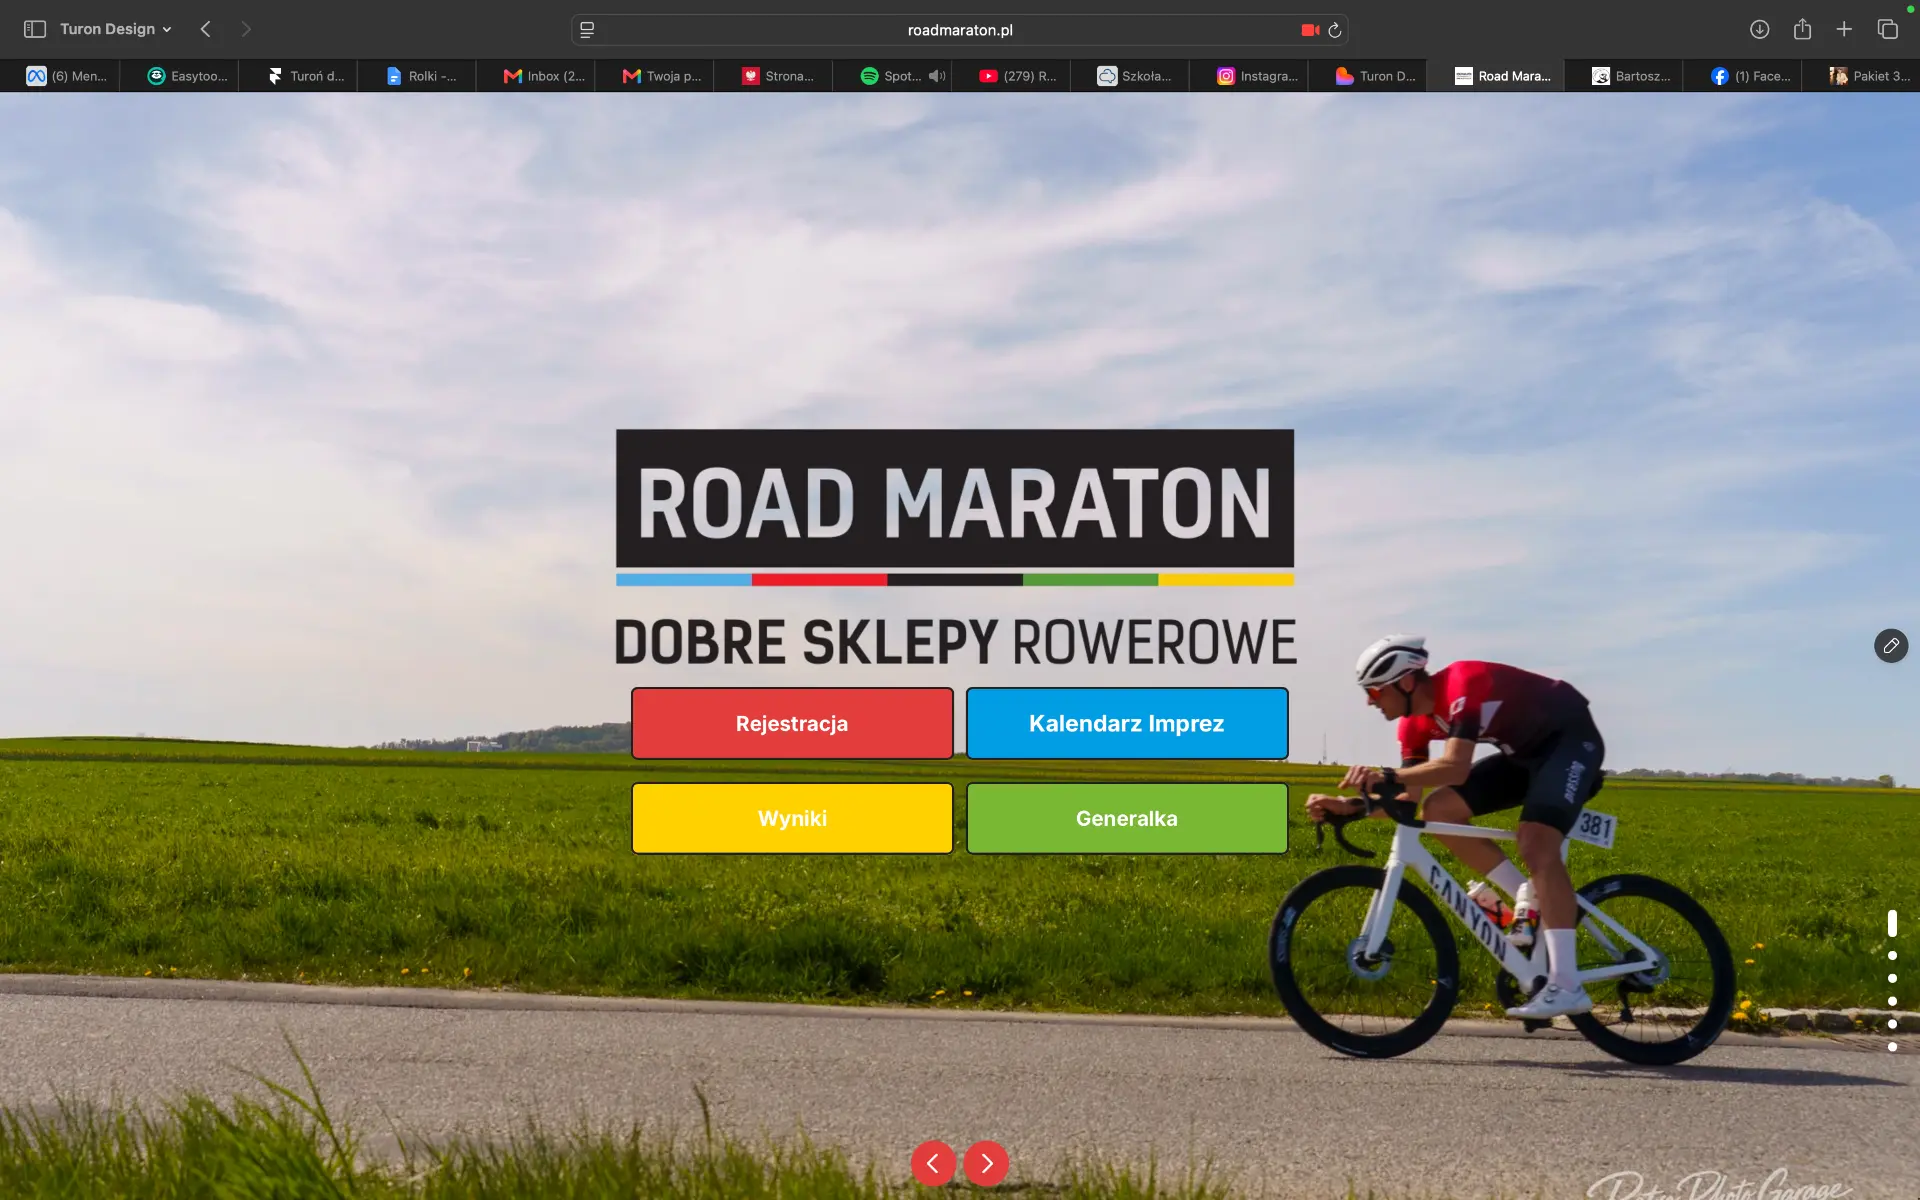Click the red camera recording indicator
The image size is (1920, 1200).
[1310, 30]
